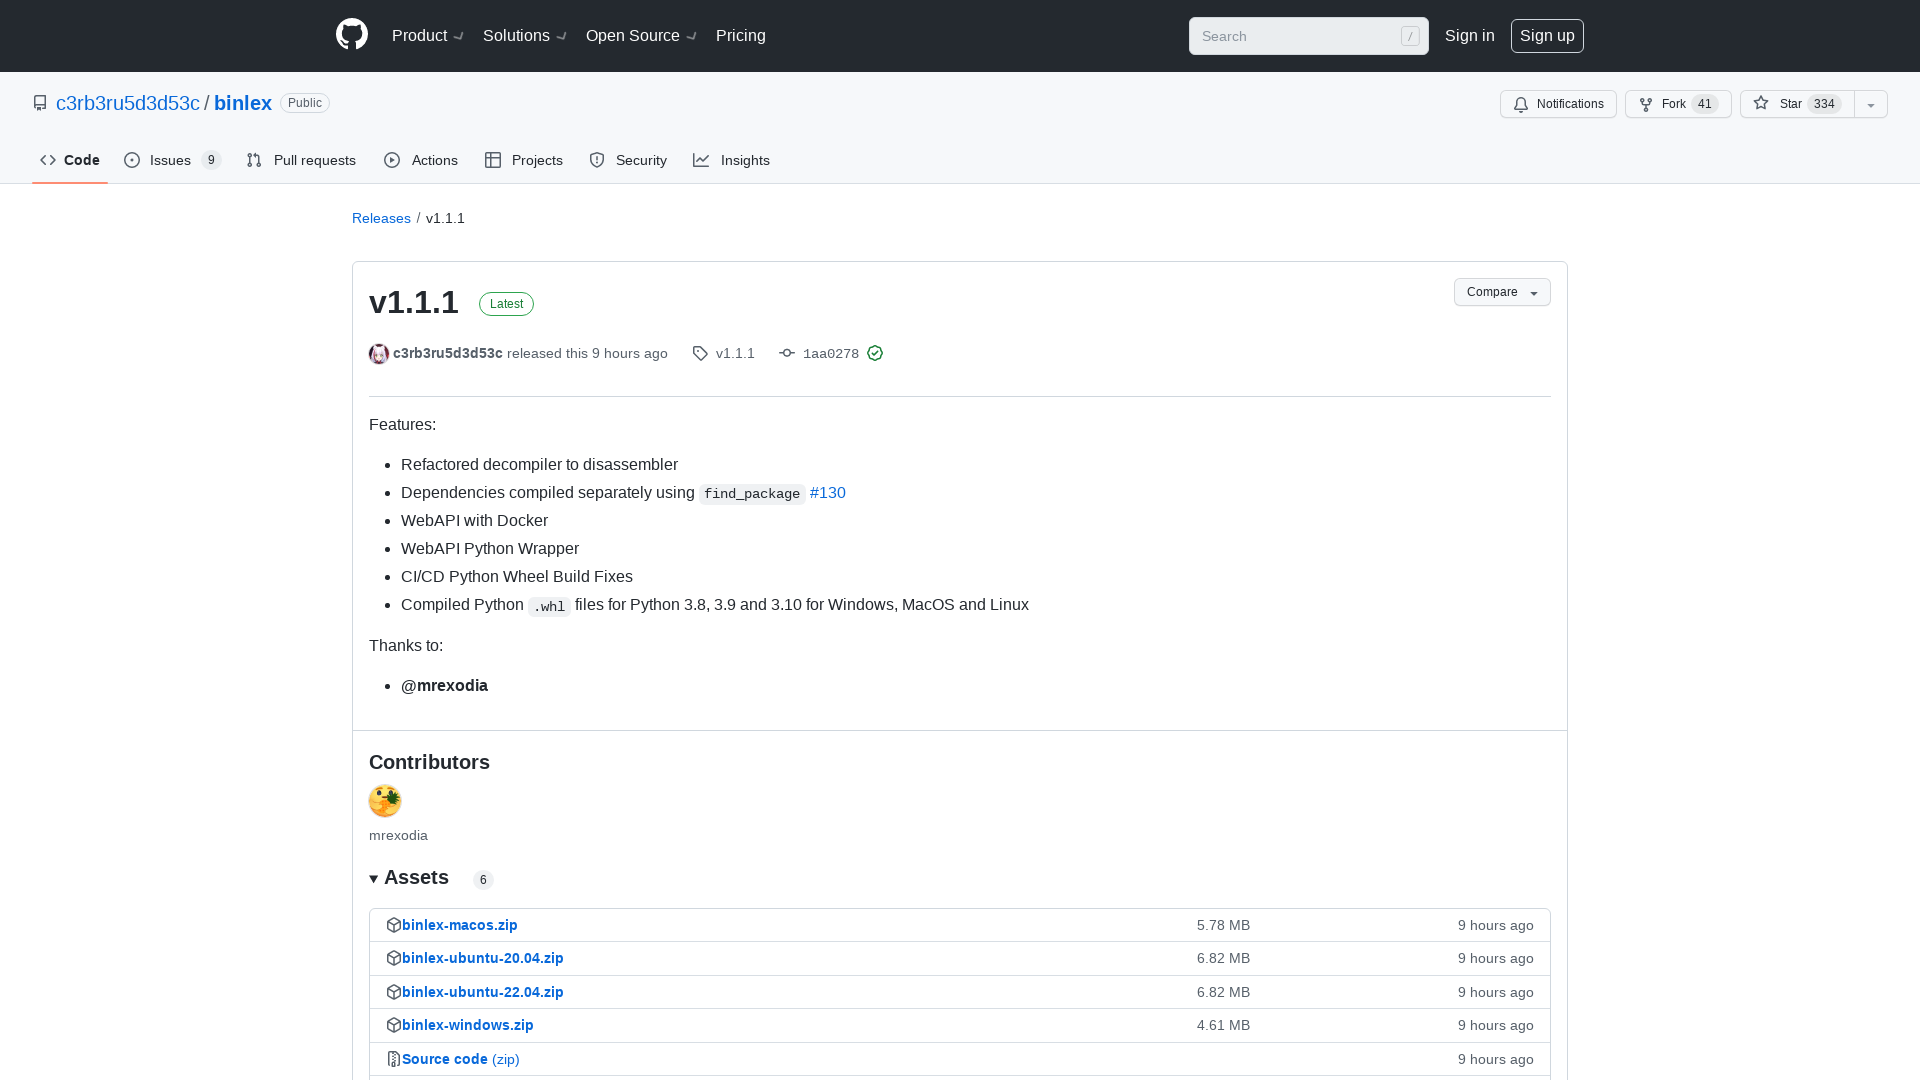Click the Insights tab icon
1920x1080 pixels.
pos(702,160)
